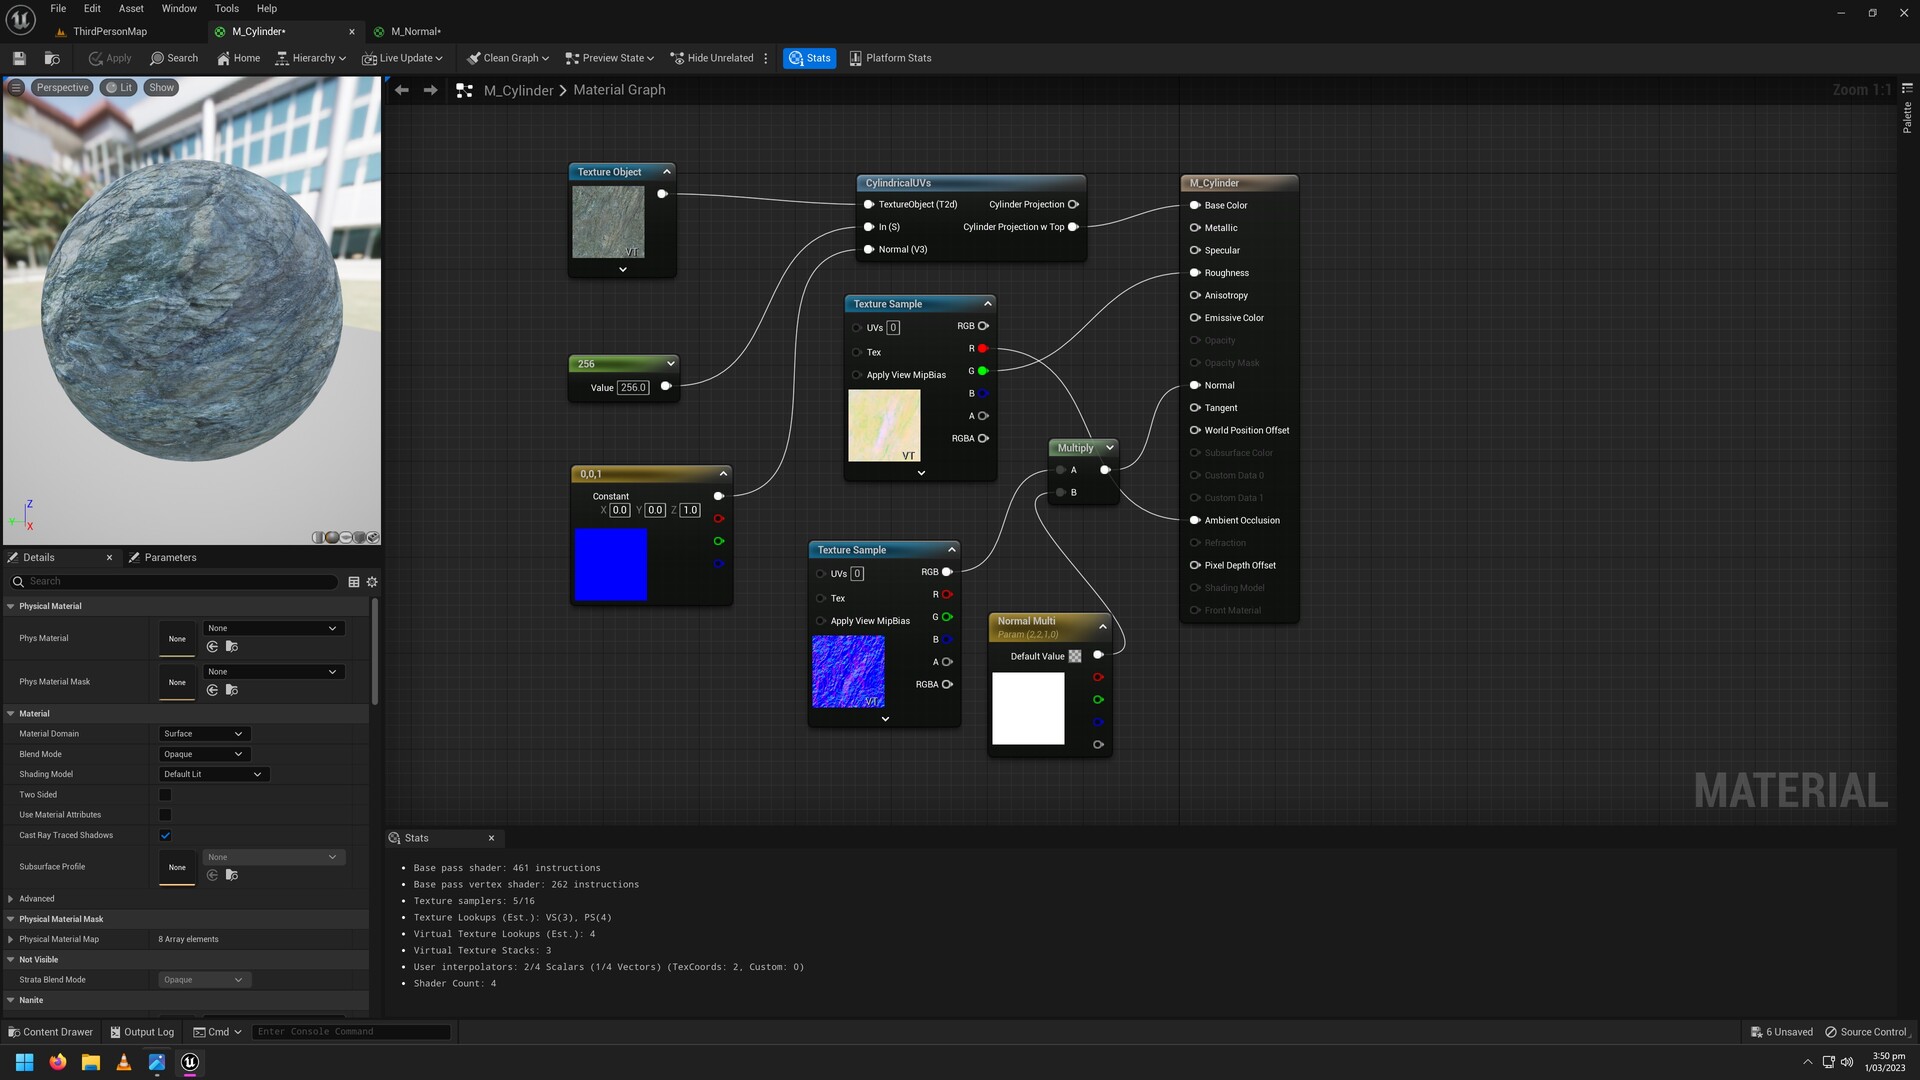Switch to the M_Normal tab
The width and height of the screenshot is (1920, 1080).
tap(413, 31)
